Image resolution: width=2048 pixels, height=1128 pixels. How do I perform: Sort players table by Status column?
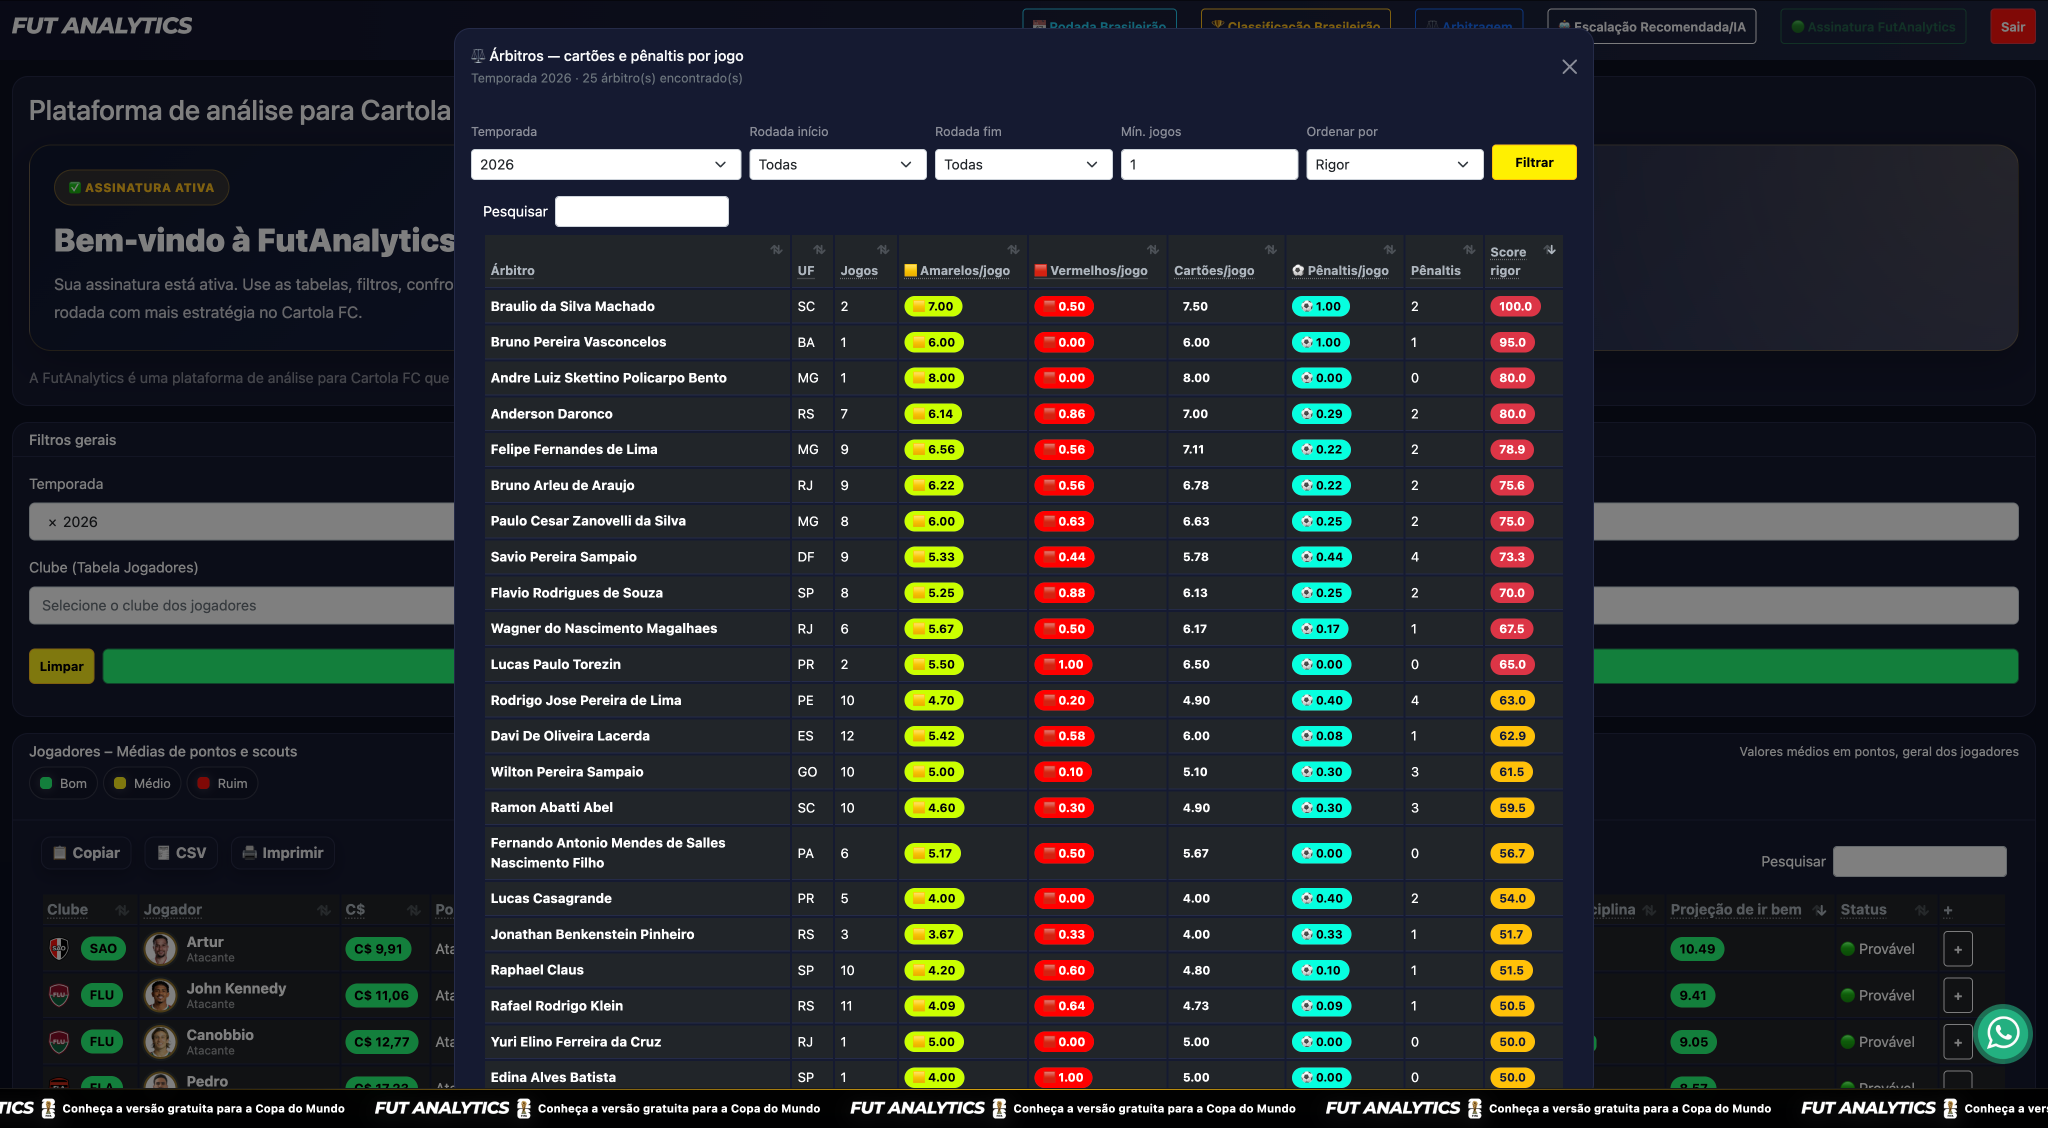point(1884,909)
